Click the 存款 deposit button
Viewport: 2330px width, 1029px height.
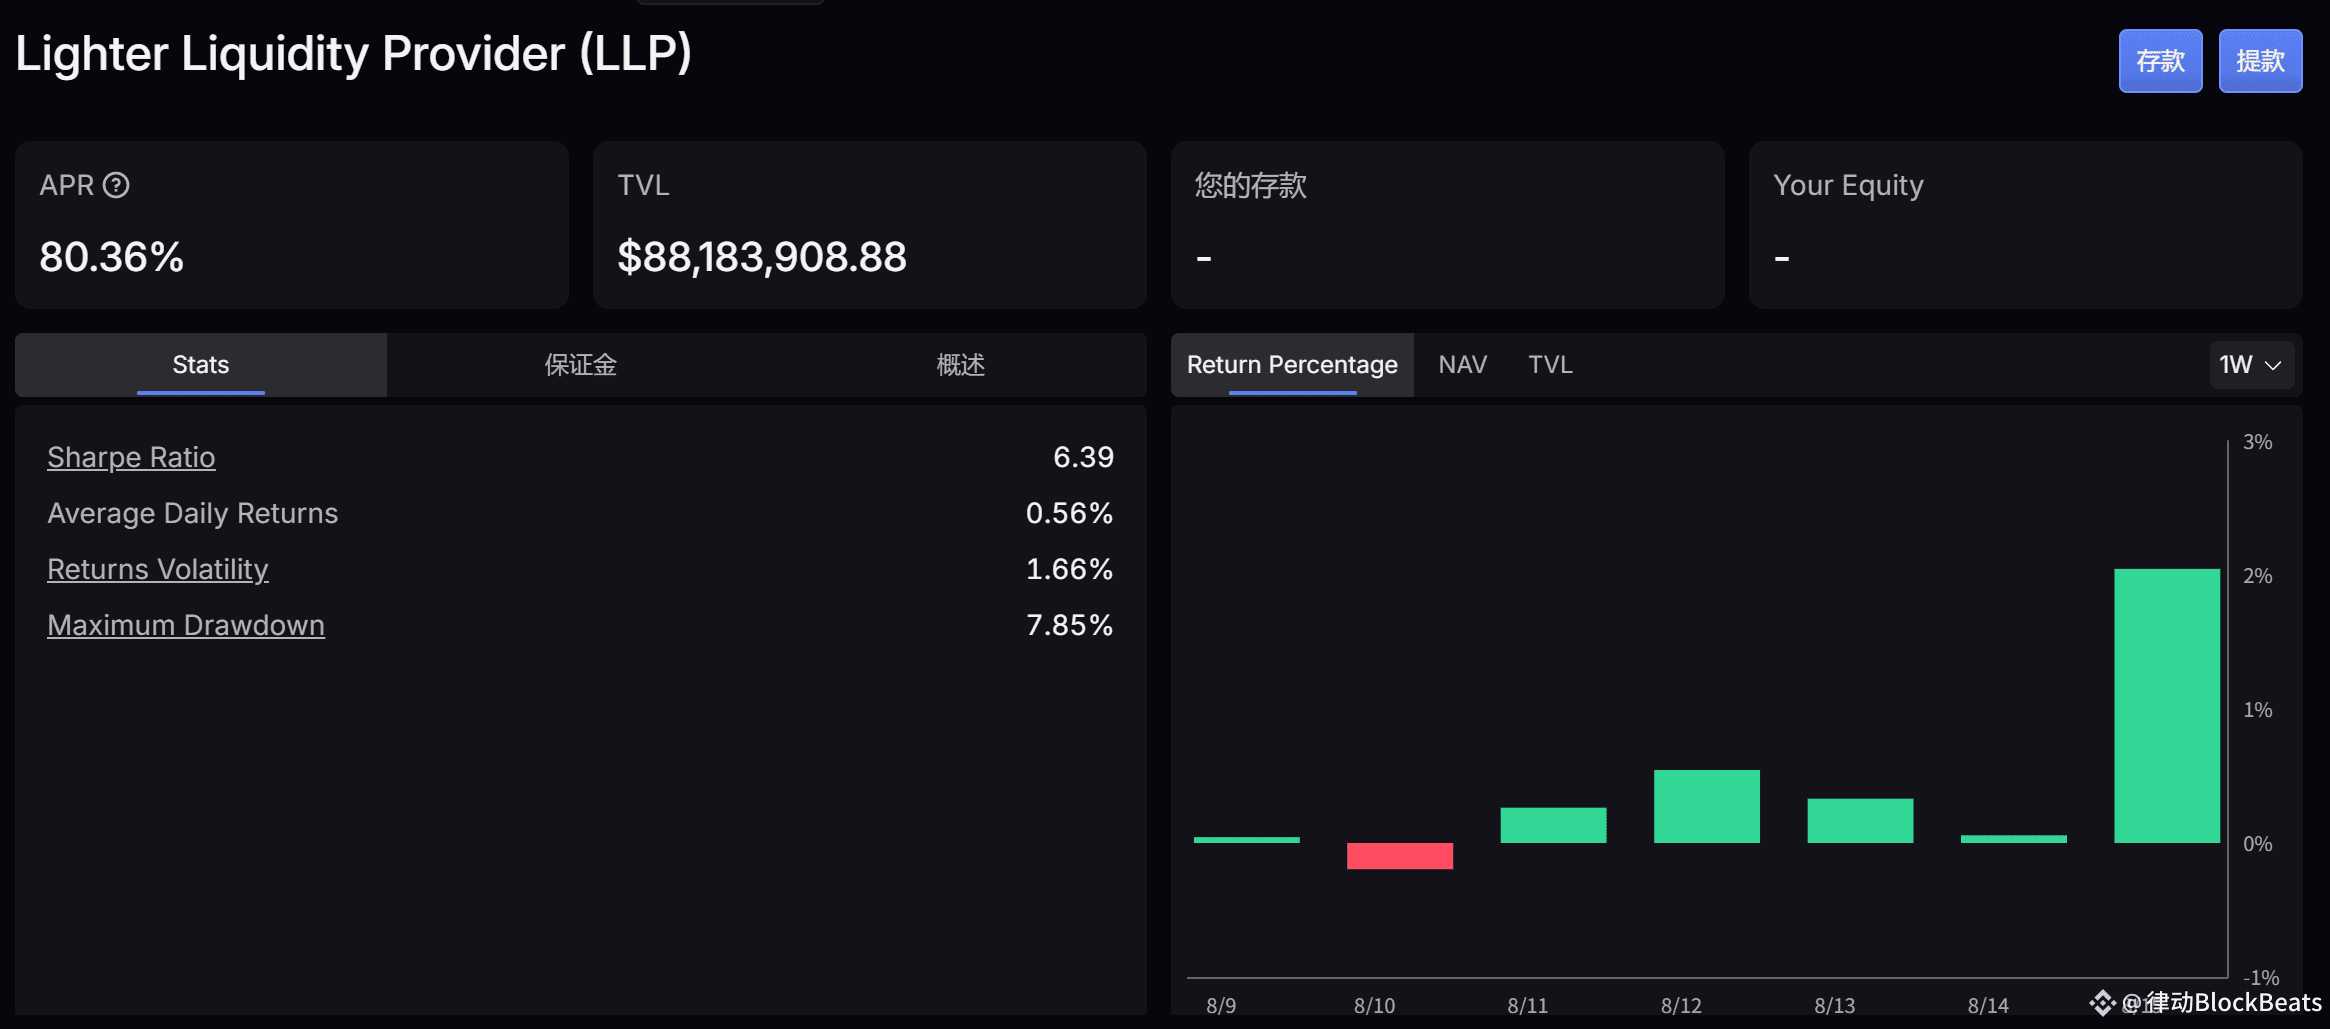click(x=2160, y=61)
